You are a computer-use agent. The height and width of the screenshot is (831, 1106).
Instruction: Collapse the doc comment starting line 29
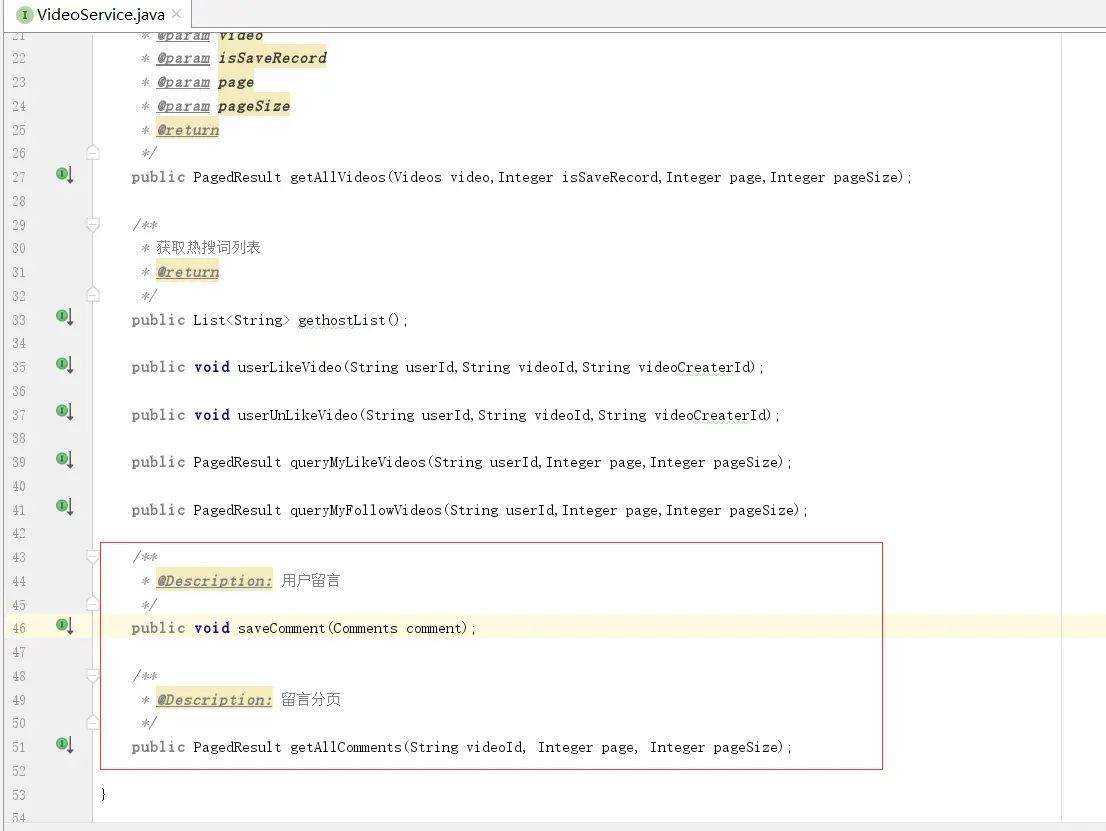pyautogui.click(x=92, y=225)
